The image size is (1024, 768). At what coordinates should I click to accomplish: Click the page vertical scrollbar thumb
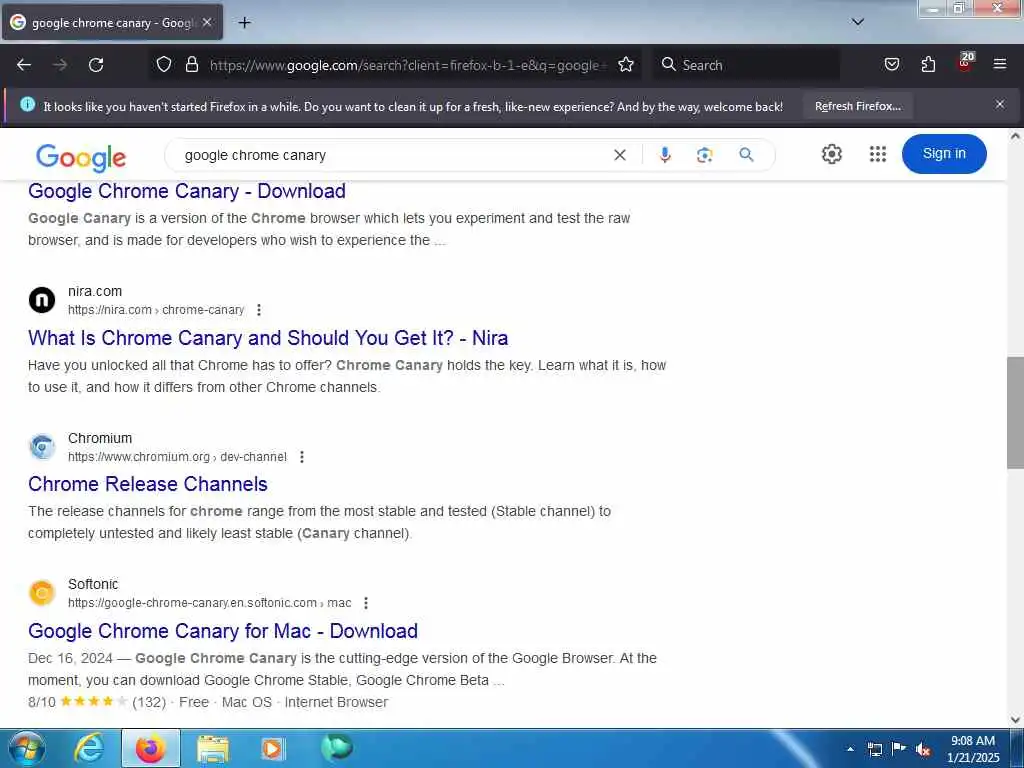tap(1015, 413)
